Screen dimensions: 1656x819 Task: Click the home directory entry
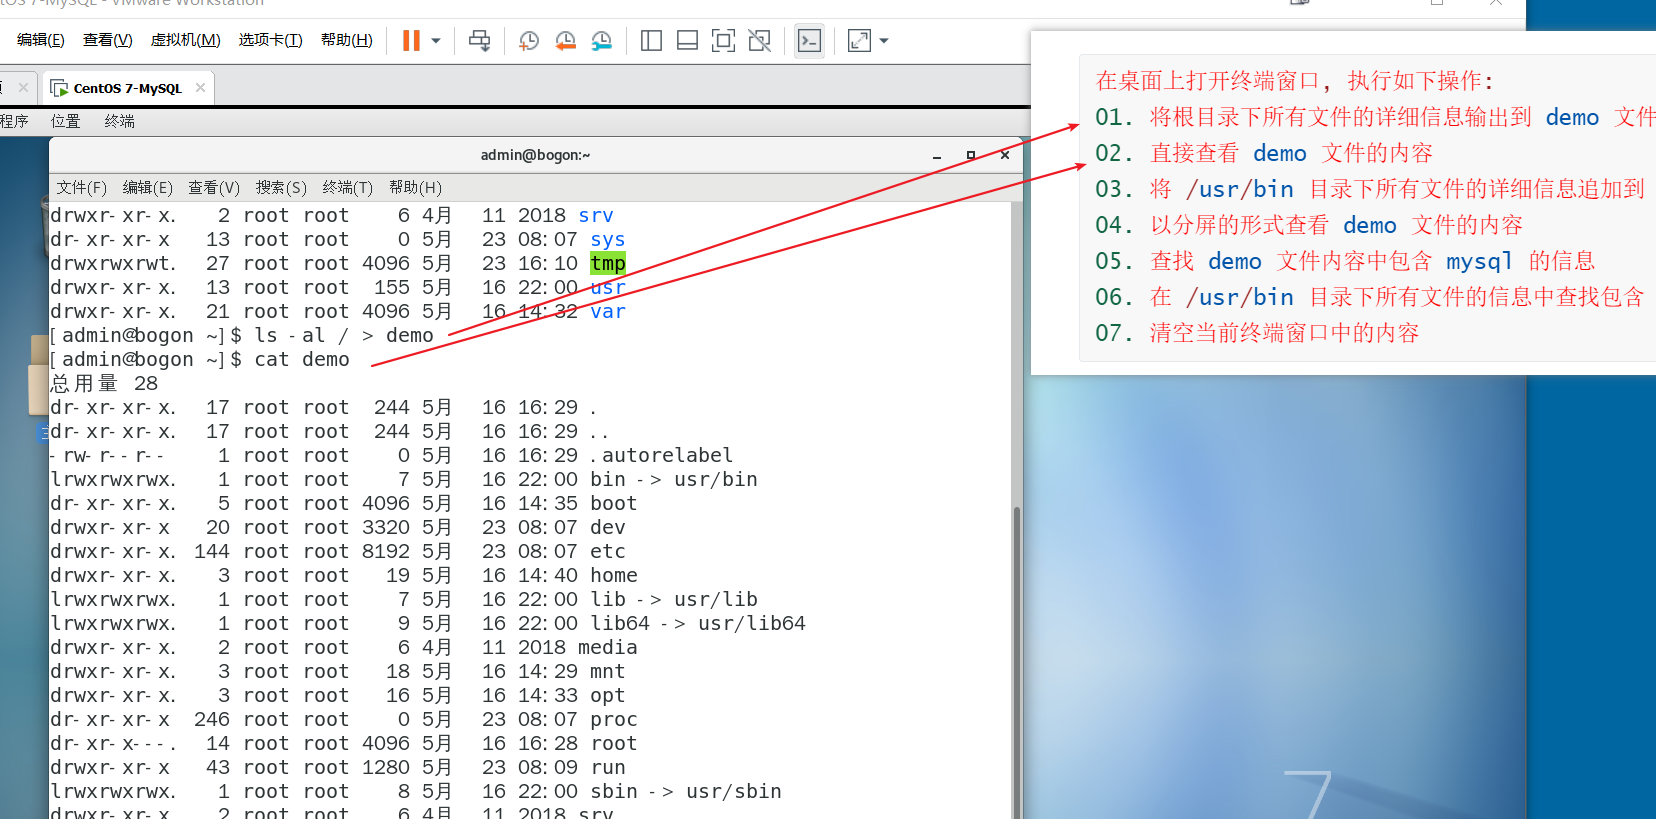click(614, 576)
